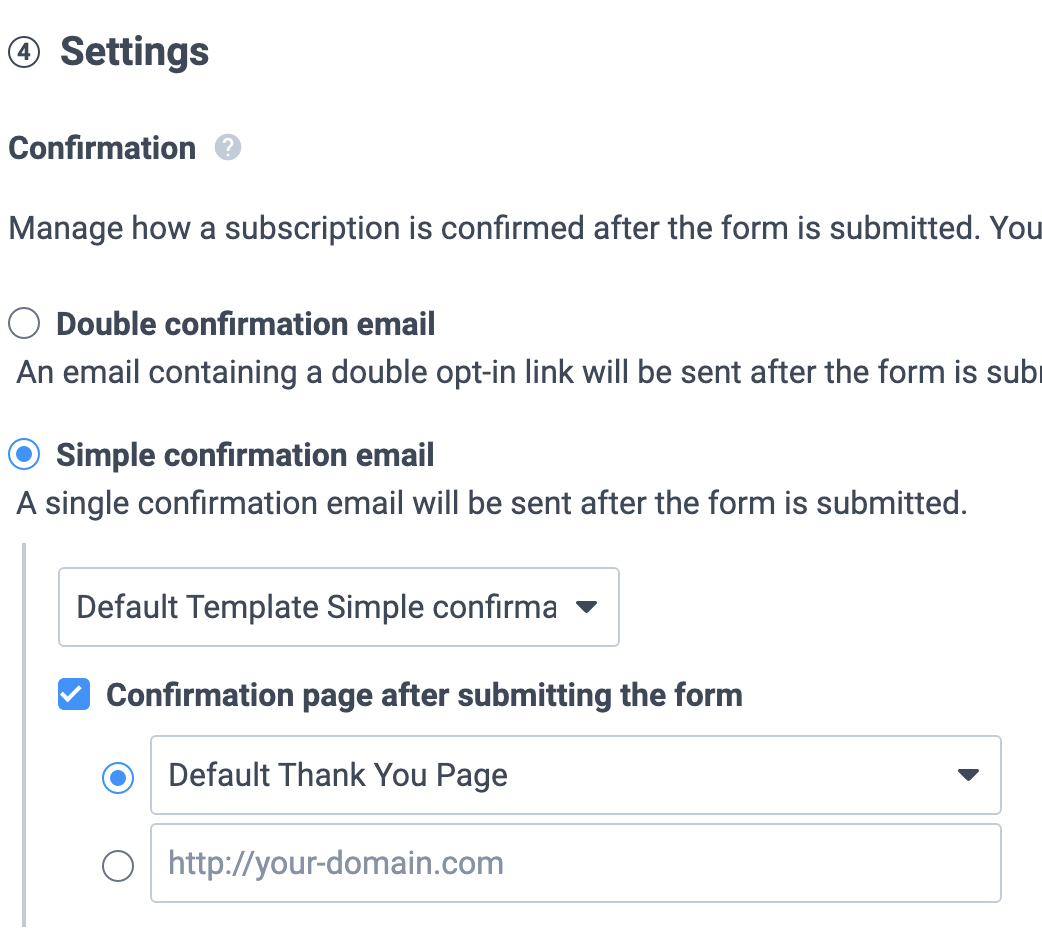1042x946 pixels.
Task: Click the 'single confirmation email will be sent' description
Action: (x=492, y=503)
